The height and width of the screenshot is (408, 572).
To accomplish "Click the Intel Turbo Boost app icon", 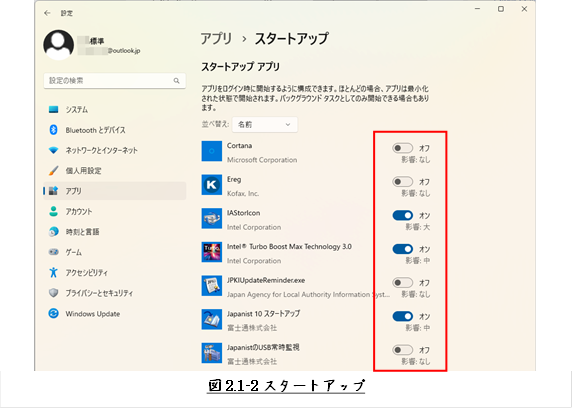I will coord(212,252).
